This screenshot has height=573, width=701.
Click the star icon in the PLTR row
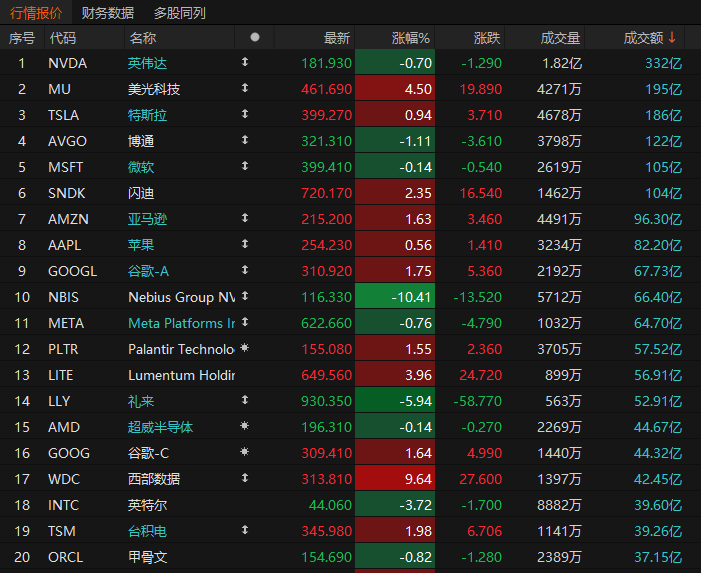pos(245,349)
